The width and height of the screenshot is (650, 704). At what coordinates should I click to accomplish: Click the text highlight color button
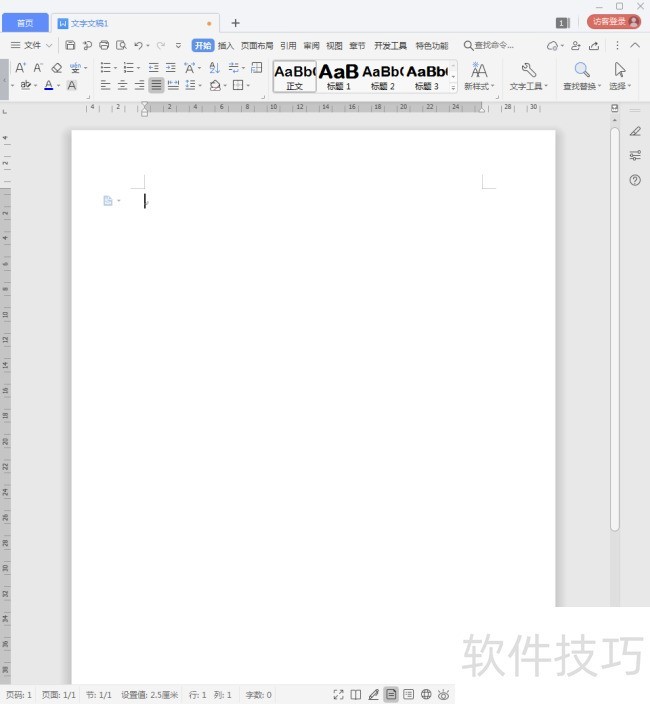26,85
